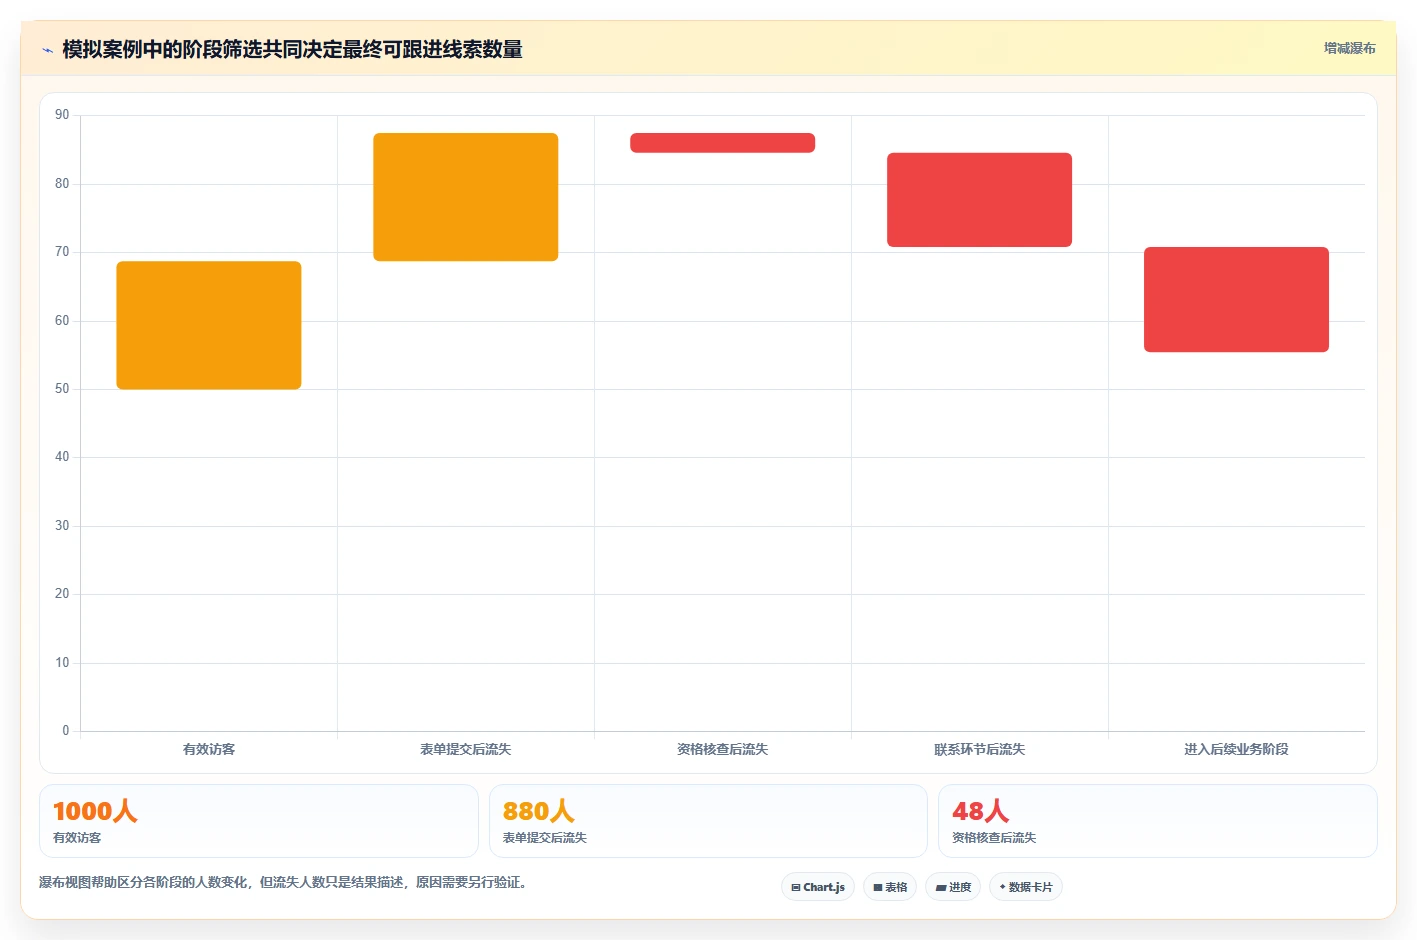Click the 资格核查后流失 x-axis label
This screenshot has height=940, width=1417.
point(723,749)
